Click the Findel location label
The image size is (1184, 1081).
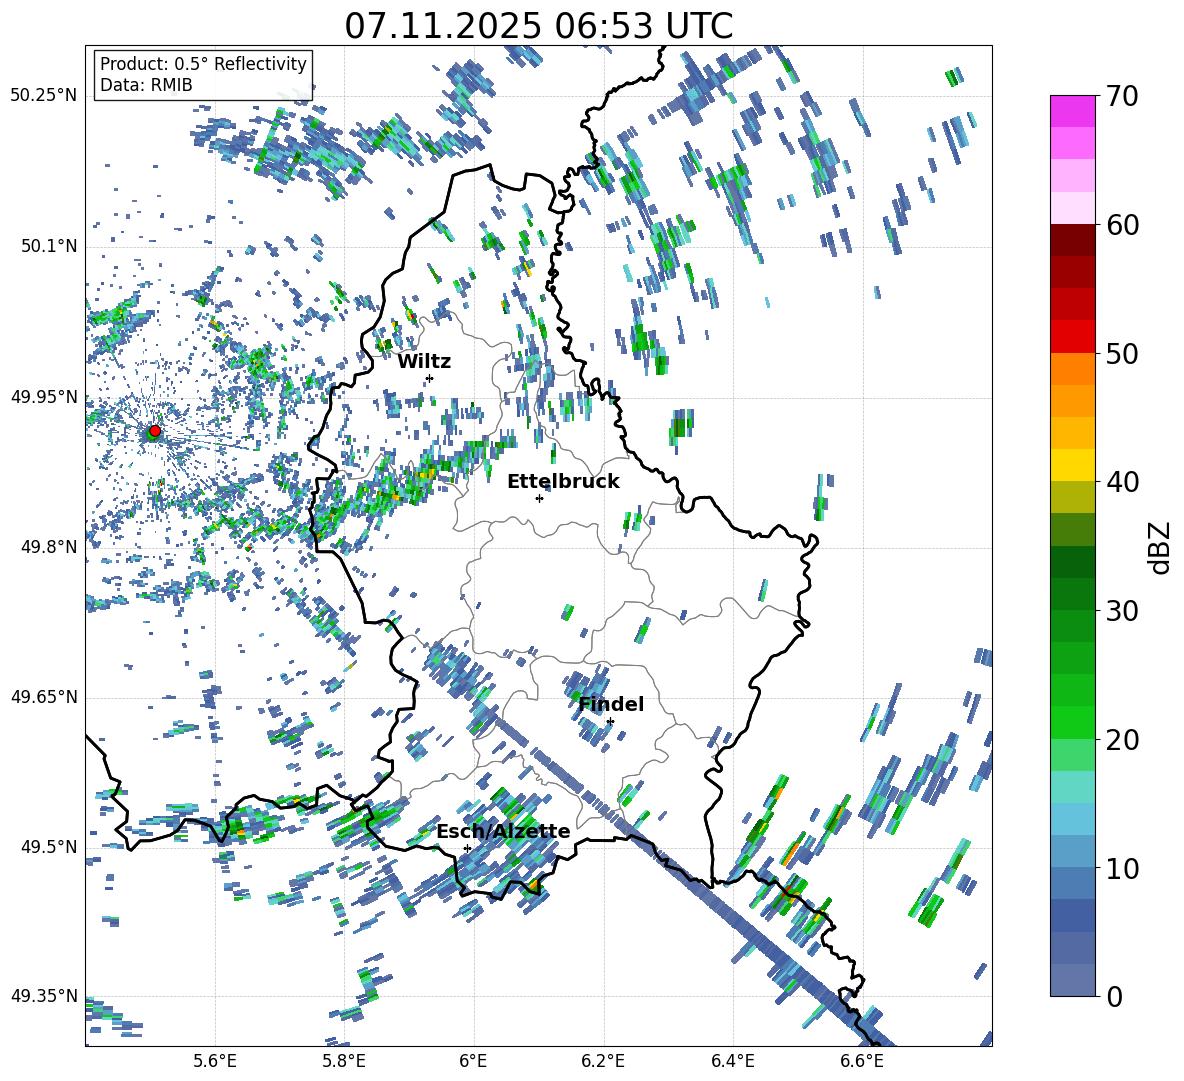pyautogui.click(x=611, y=704)
